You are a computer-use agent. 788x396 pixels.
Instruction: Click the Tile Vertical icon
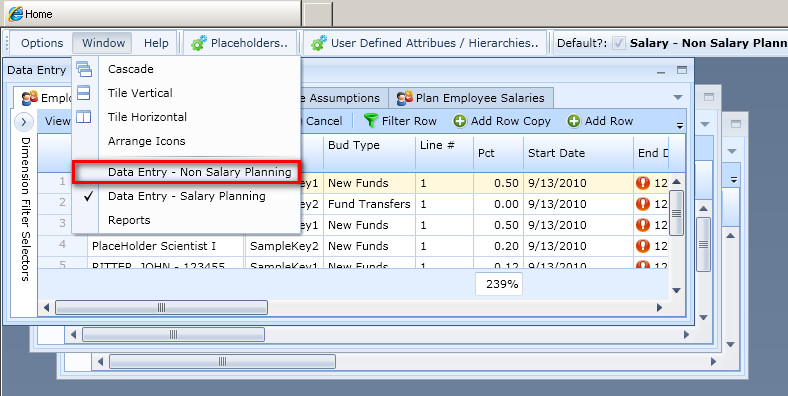click(x=83, y=92)
